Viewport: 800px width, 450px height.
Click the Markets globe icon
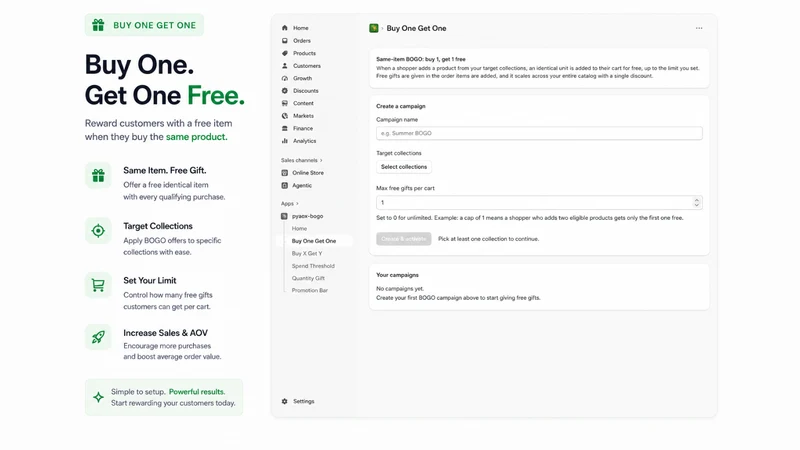[285, 116]
